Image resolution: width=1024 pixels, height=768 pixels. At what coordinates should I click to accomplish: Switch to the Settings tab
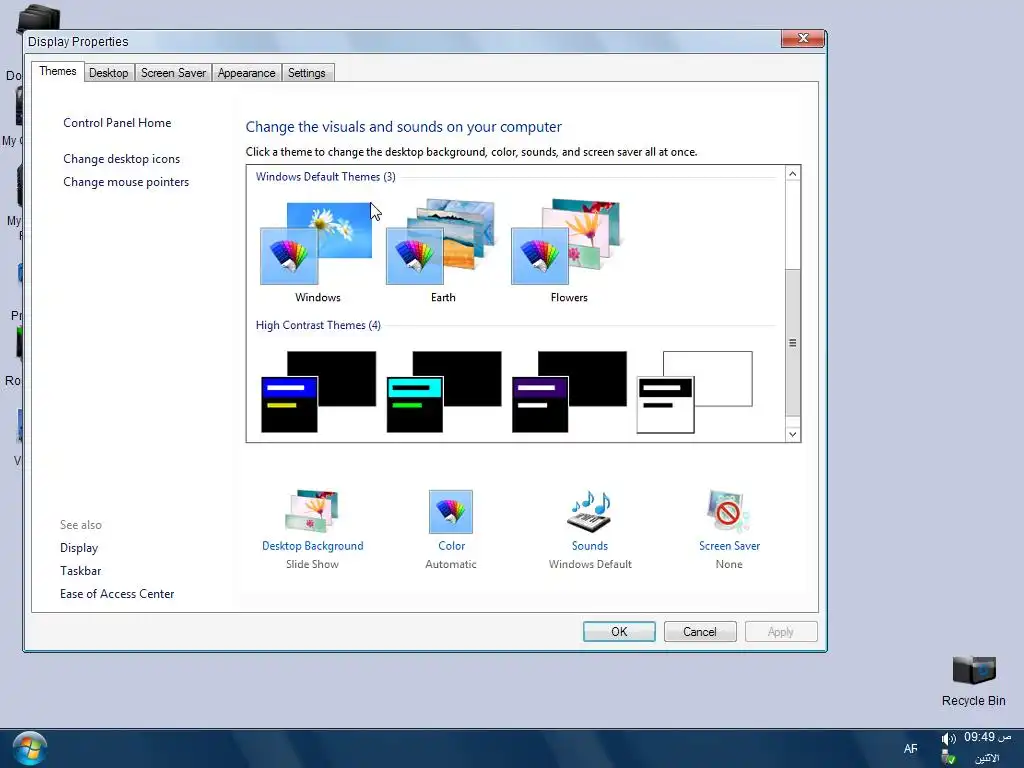[306, 72]
